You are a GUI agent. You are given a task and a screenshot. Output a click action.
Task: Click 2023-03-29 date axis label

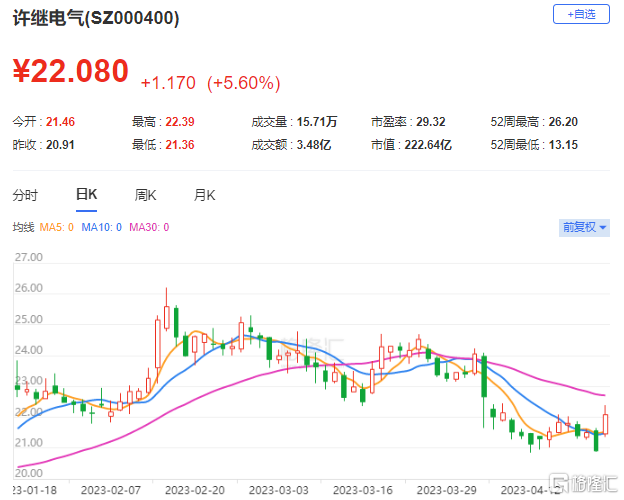pos(447,490)
